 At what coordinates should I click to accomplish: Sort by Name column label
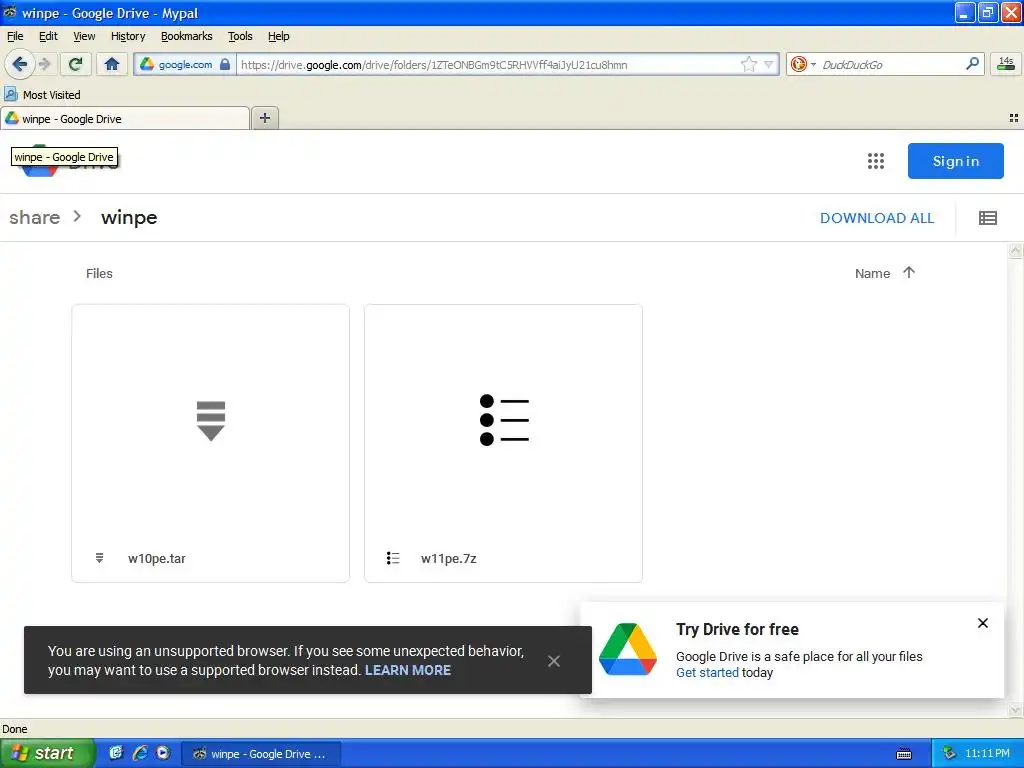(872, 274)
